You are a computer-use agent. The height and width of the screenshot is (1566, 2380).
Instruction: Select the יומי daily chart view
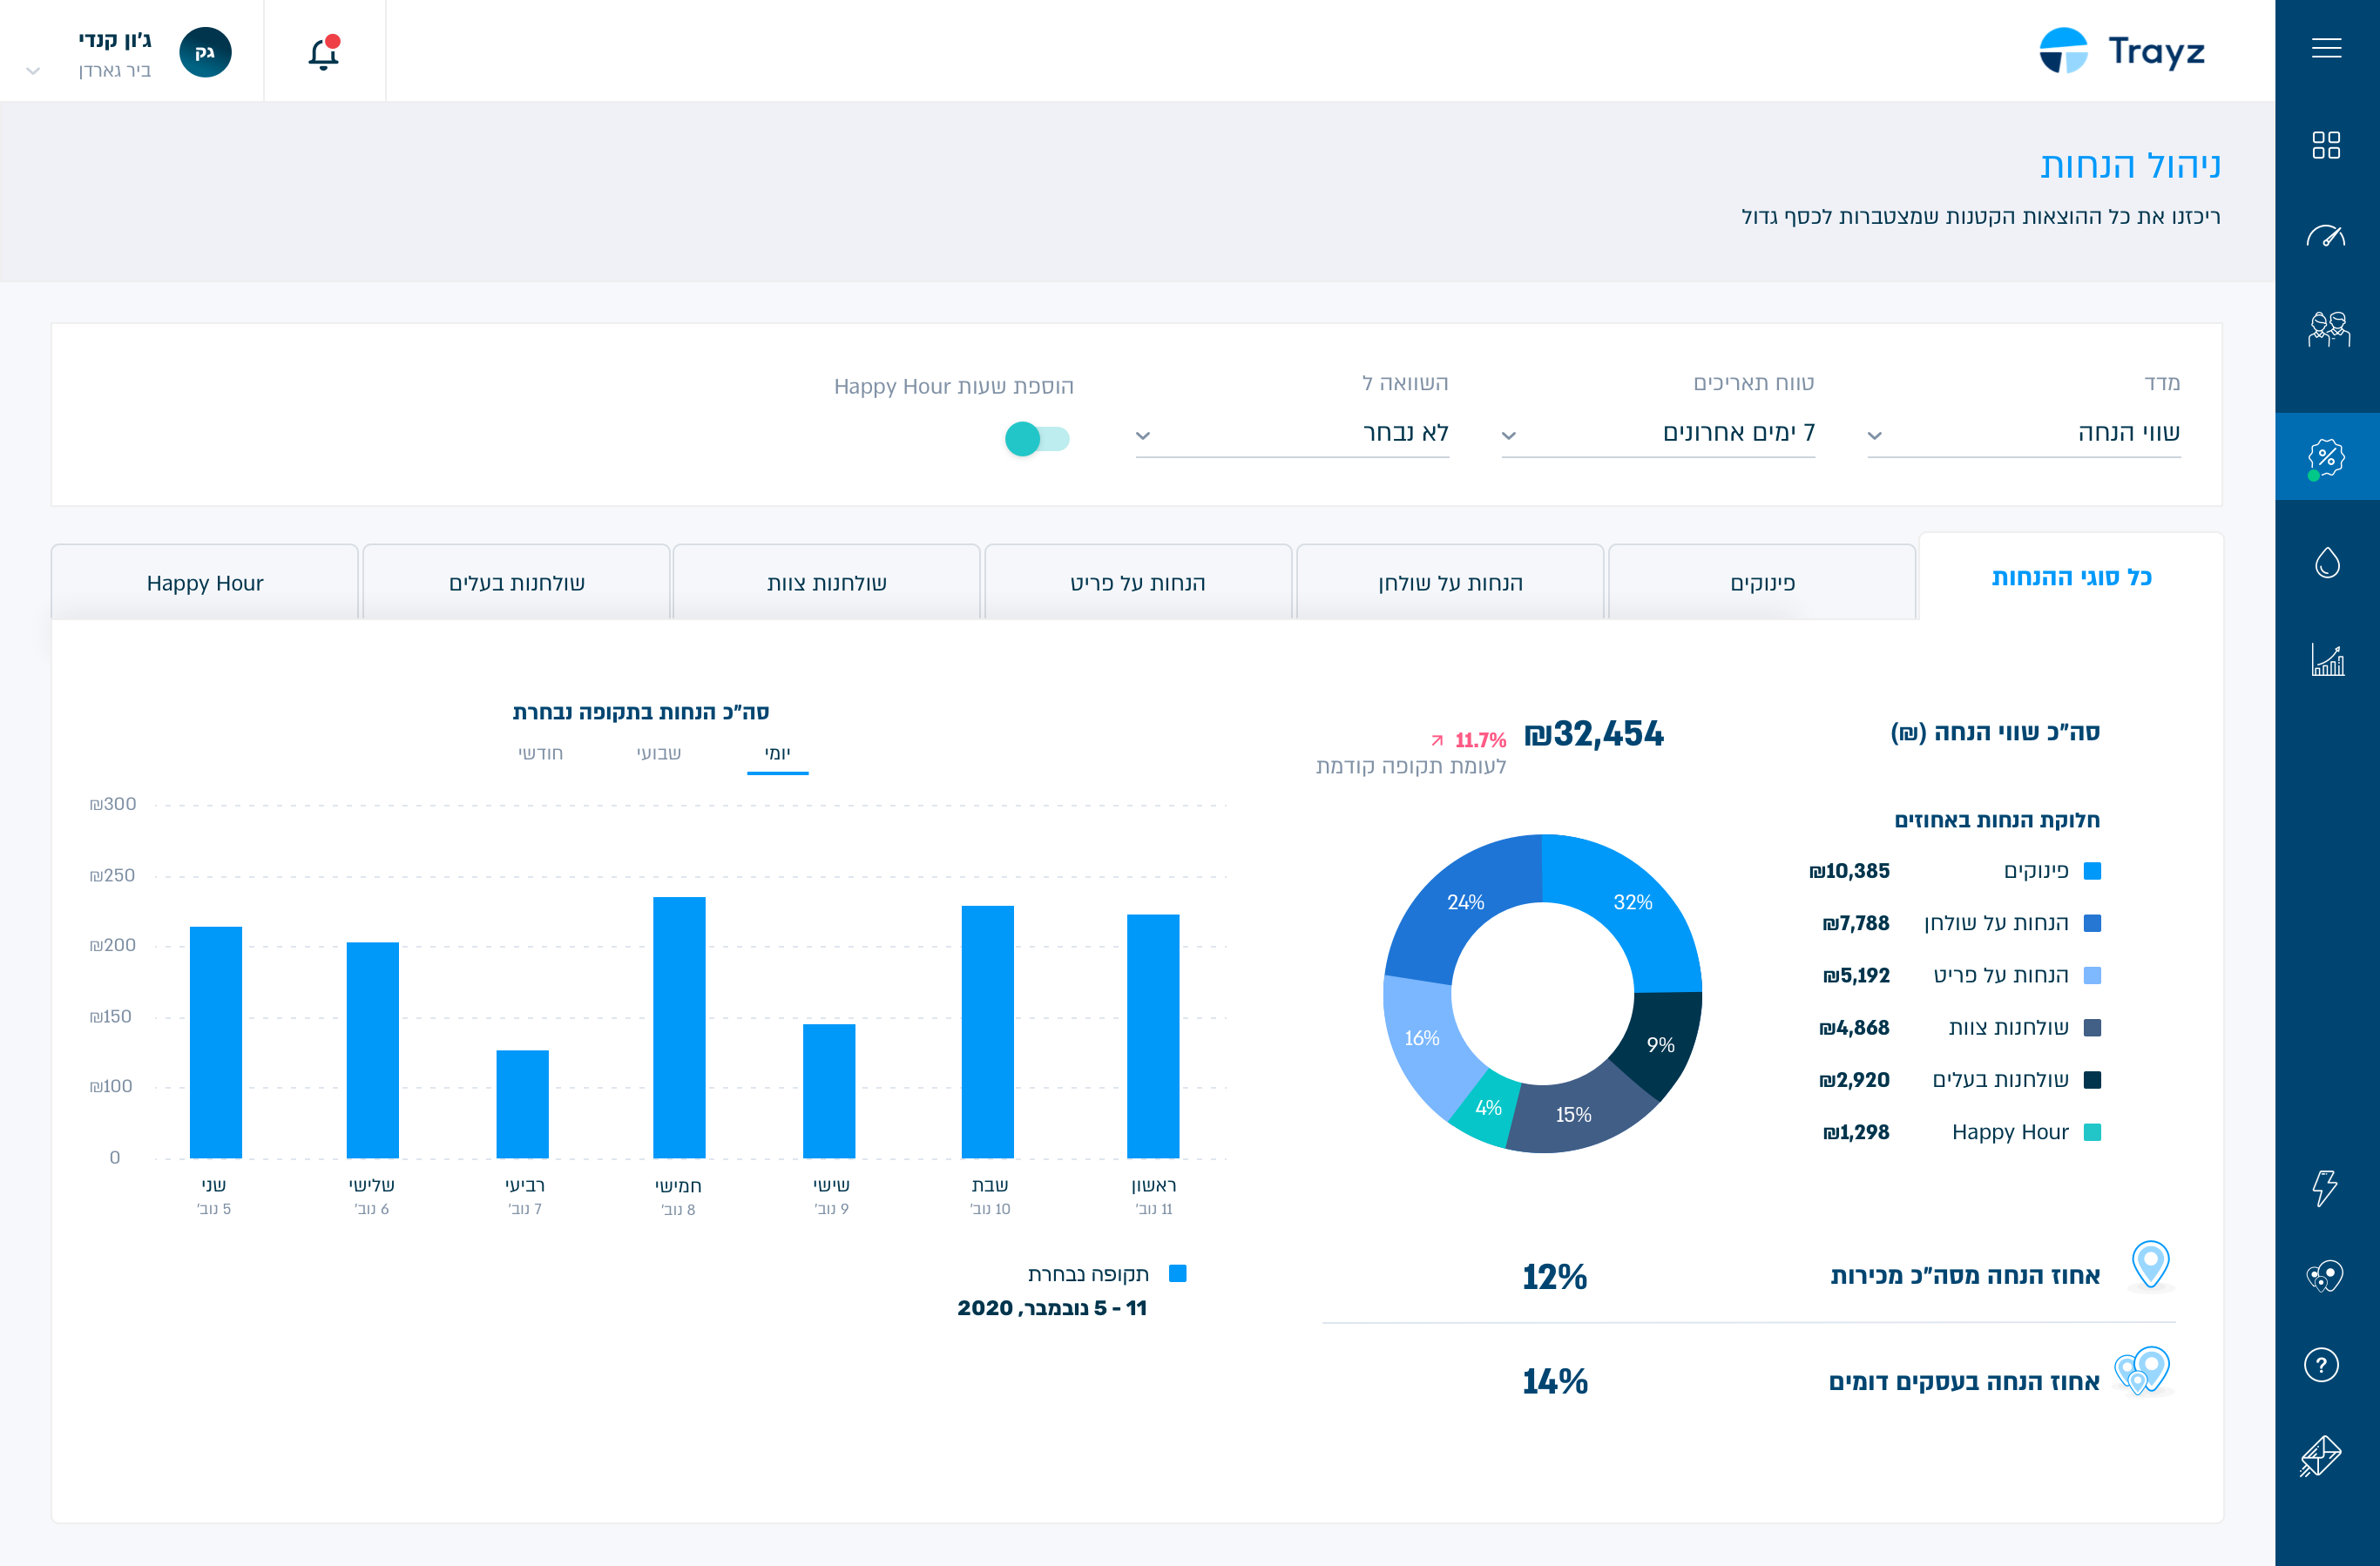point(778,753)
